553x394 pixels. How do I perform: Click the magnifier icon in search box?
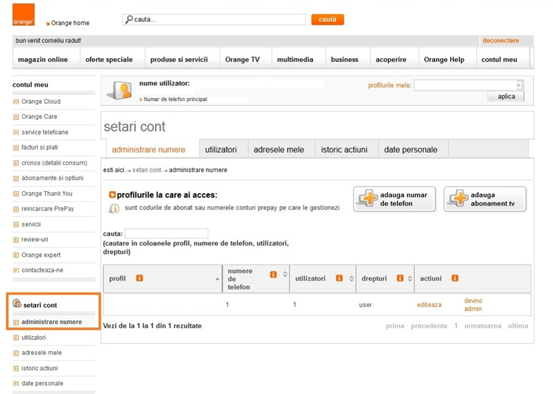[x=129, y=19]
